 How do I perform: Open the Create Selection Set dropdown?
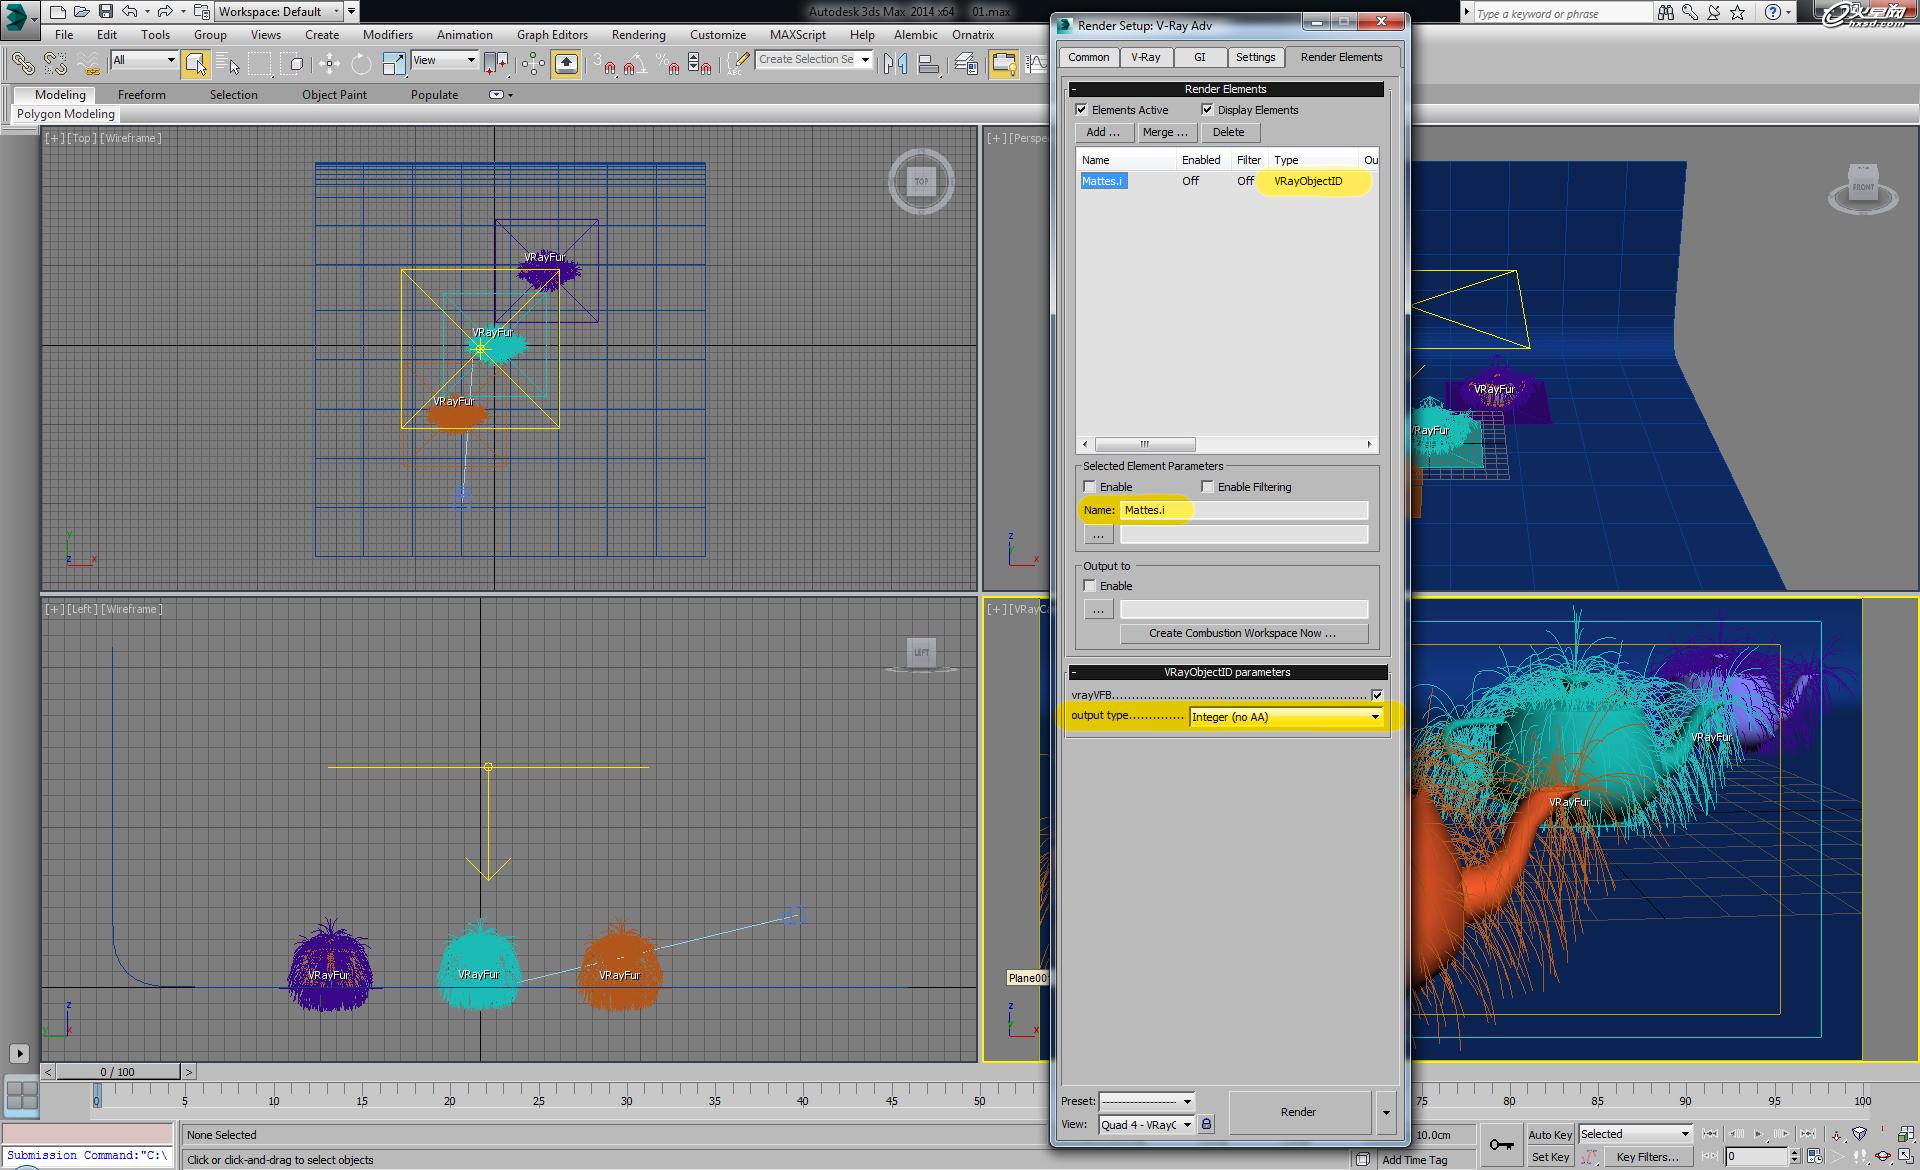[814, 60]
